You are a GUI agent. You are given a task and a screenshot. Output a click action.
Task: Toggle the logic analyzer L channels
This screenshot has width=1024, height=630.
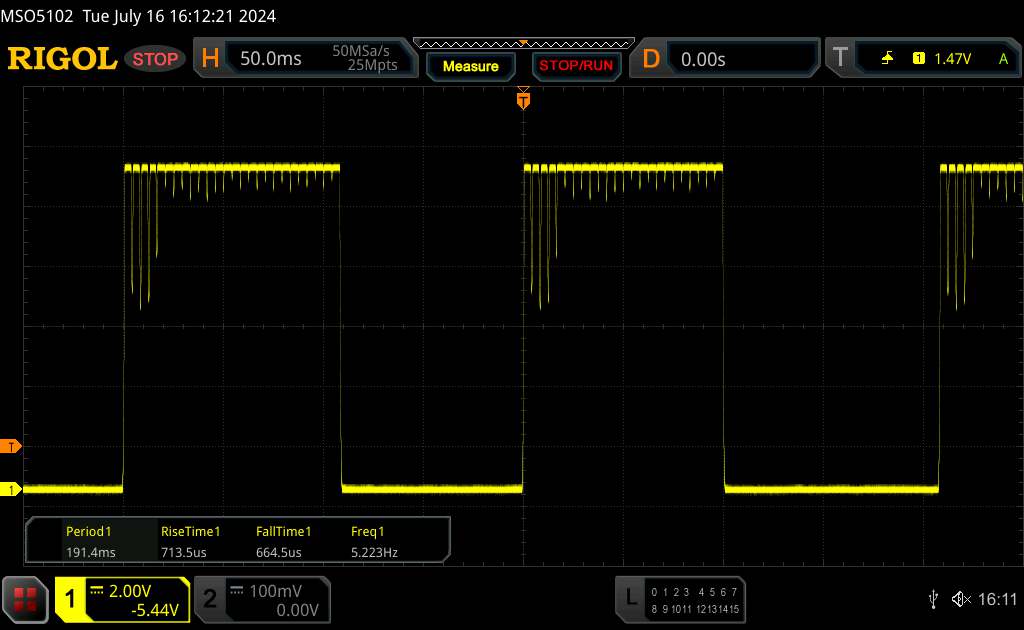click(631, 598)
